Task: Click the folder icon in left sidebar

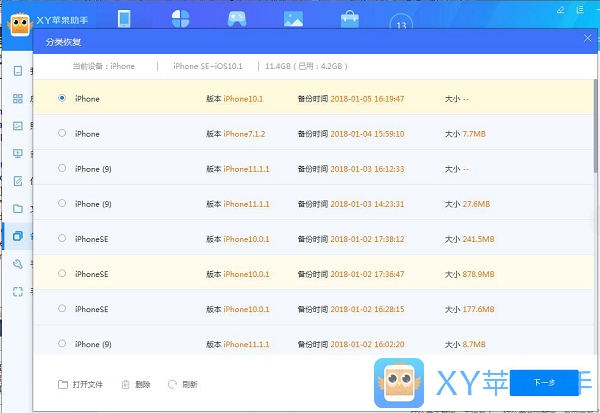Action: tap(18, 209)
